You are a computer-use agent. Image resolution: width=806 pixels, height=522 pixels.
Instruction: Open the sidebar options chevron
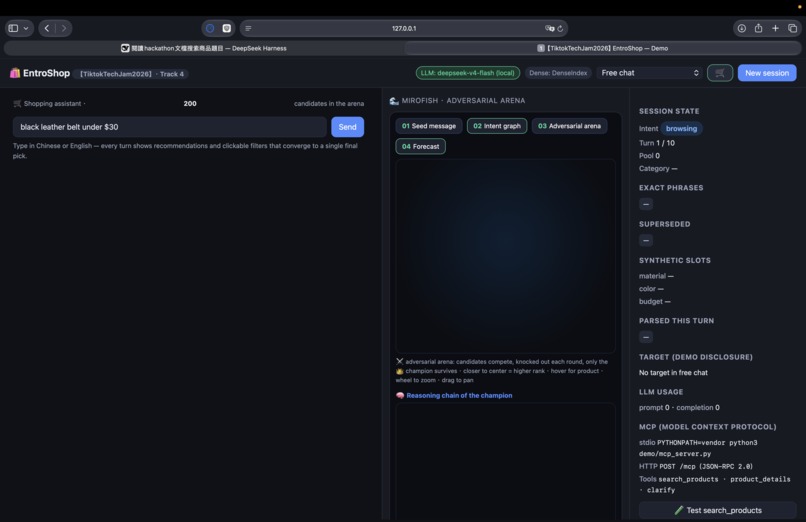[x=26, y=28]
